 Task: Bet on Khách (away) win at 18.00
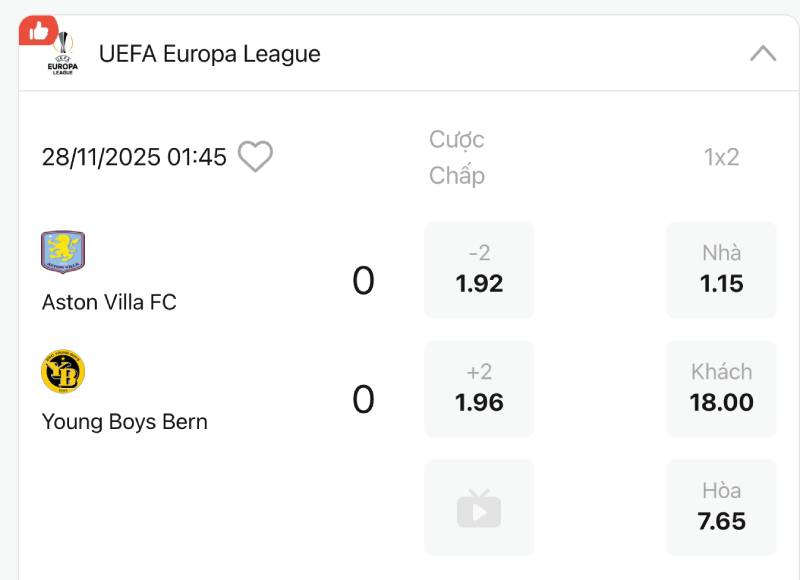coord(721,389)
